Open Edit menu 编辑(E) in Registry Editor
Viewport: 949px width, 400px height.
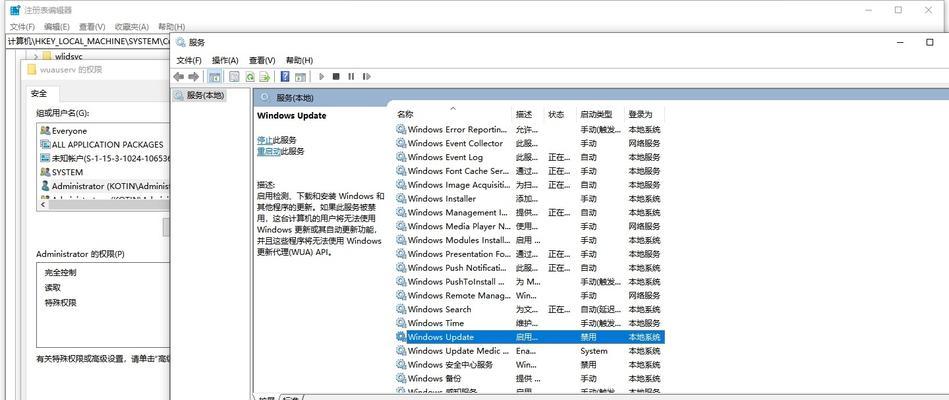57,27
